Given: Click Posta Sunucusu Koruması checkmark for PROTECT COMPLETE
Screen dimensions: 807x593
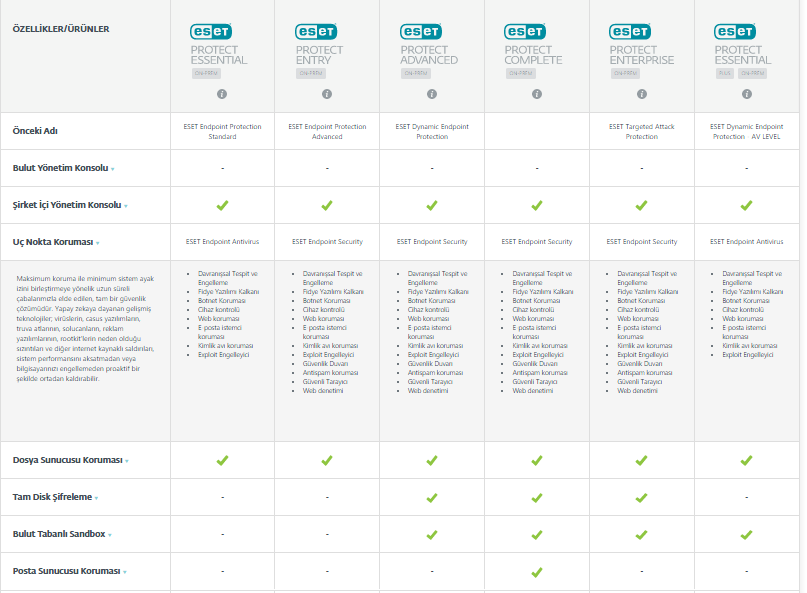Looking at the screenshot, I should click(x=537, y=572).
